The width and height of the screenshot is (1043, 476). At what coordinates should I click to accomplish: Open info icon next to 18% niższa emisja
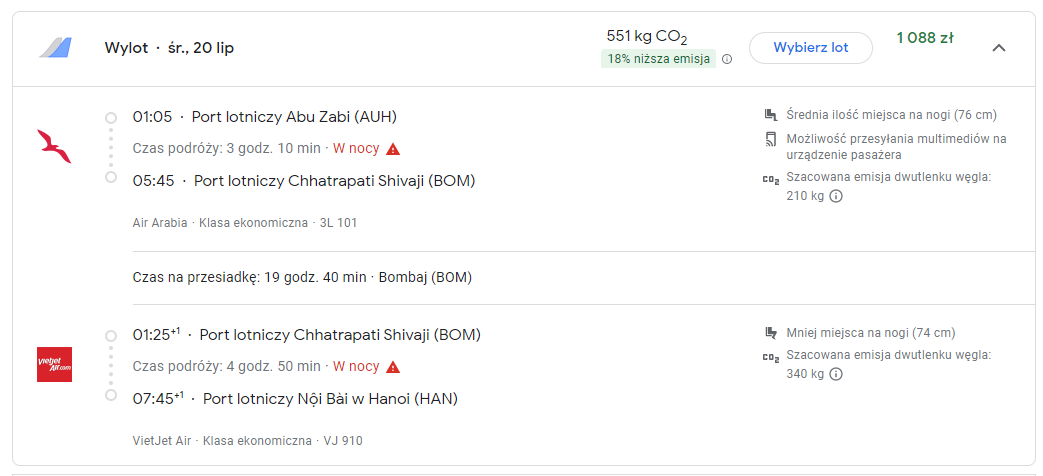coord(727,59)
